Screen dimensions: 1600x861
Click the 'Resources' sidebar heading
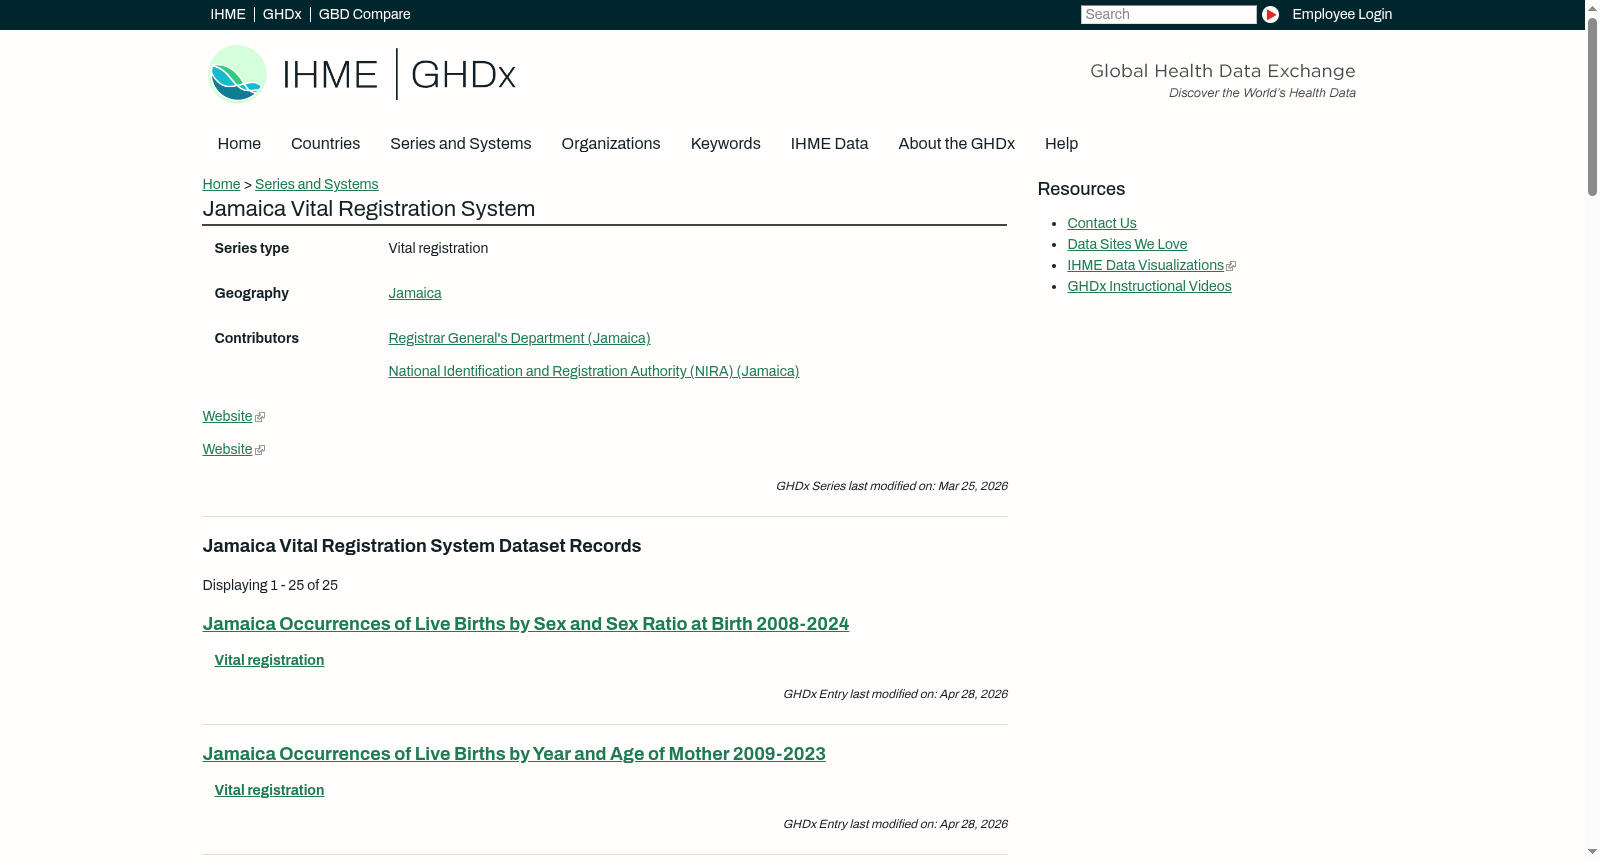(x=1081, y=189)
